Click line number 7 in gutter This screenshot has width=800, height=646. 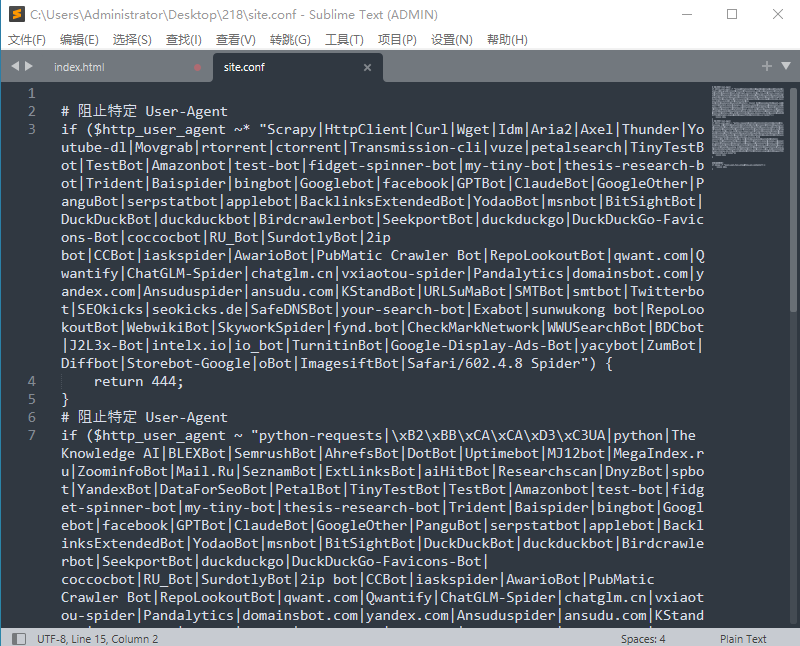coord(32,435)
